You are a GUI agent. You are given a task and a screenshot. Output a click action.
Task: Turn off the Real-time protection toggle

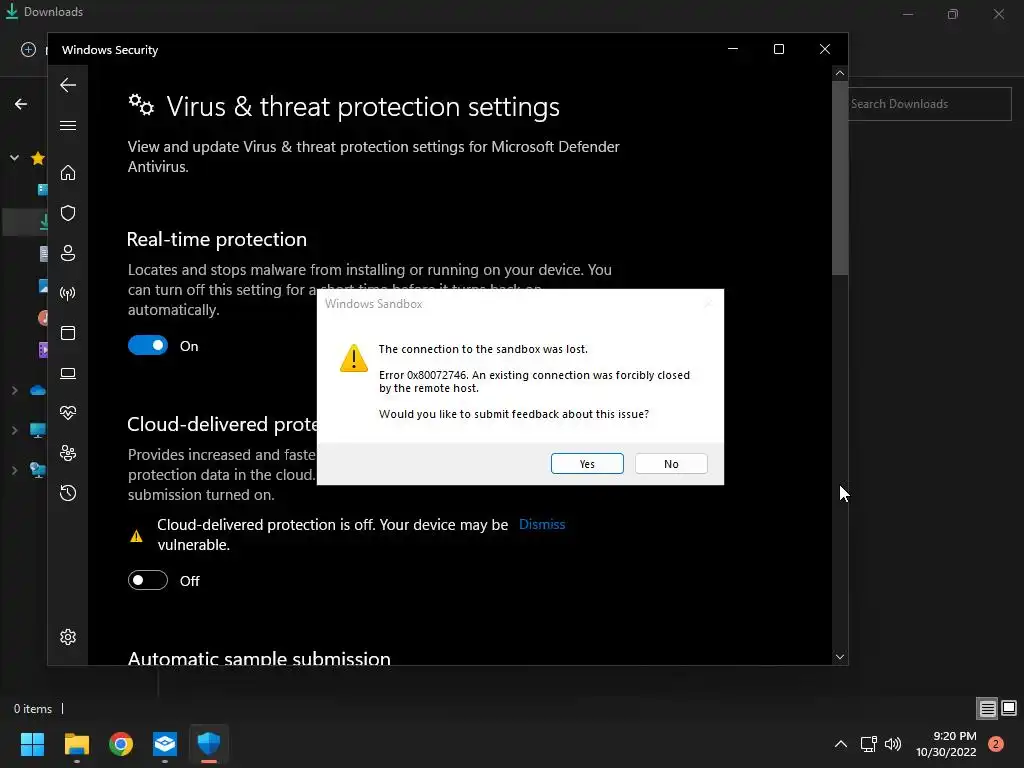click(x=148, y=345)
